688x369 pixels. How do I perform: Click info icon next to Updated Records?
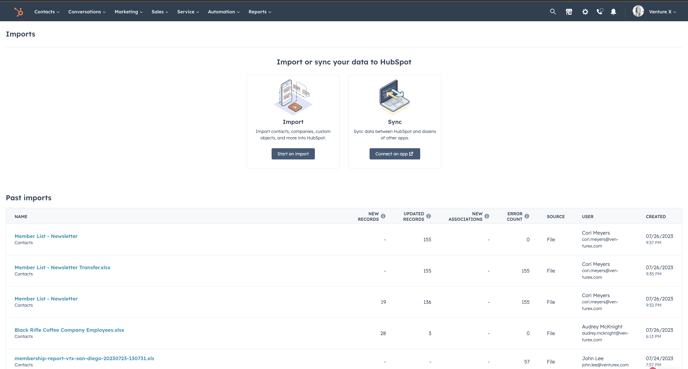click(x=428, y=216)
